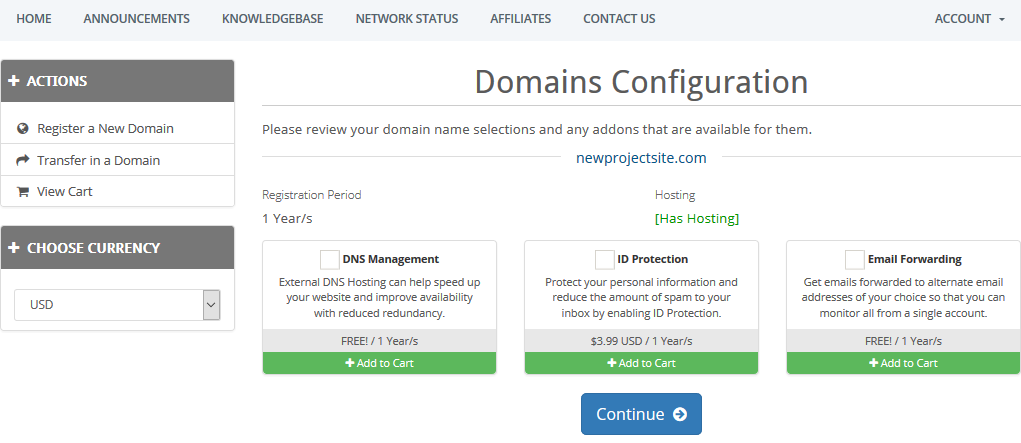Expand the Account menu caret

tap(1001, 20)
